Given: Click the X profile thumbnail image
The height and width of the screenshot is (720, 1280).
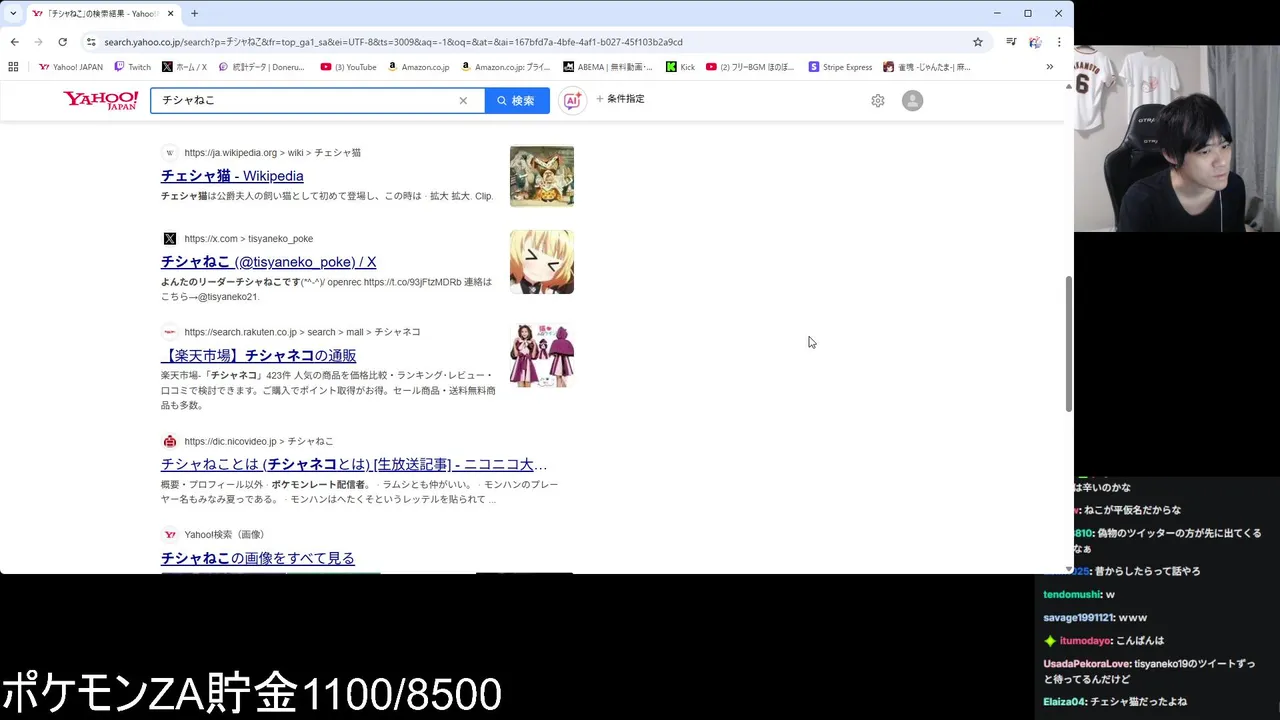Looking at the screenshot, I should pos(542,262).
